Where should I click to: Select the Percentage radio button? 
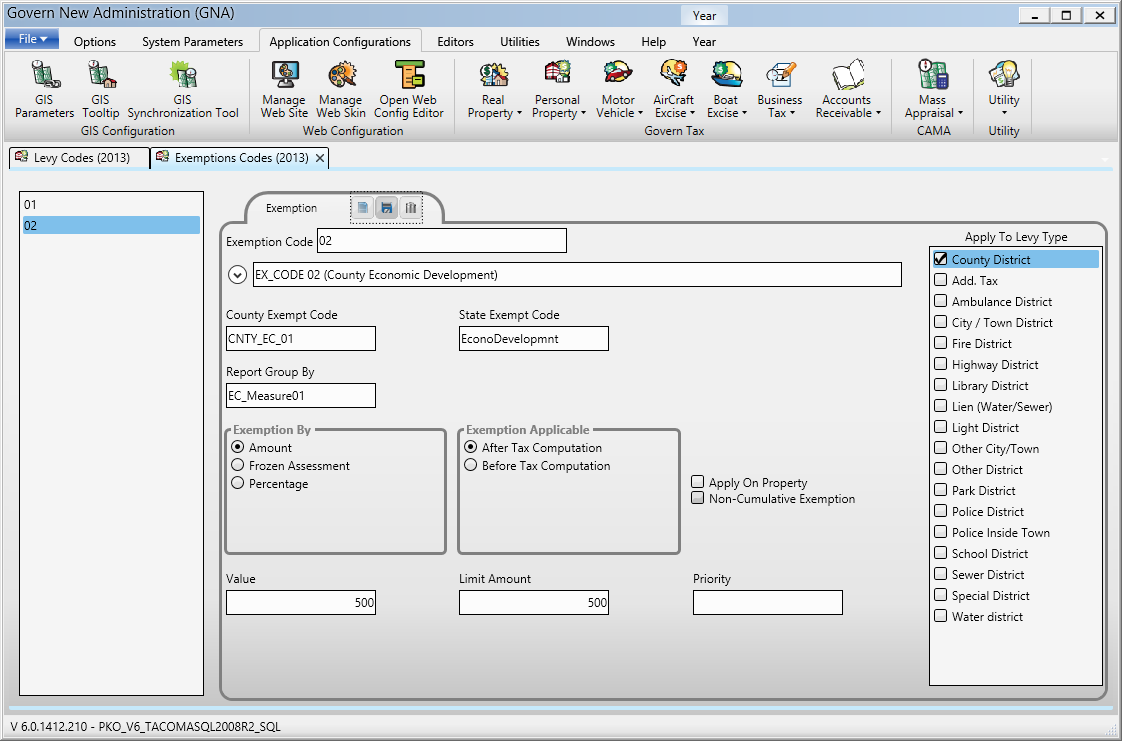(x=238, y=484)
